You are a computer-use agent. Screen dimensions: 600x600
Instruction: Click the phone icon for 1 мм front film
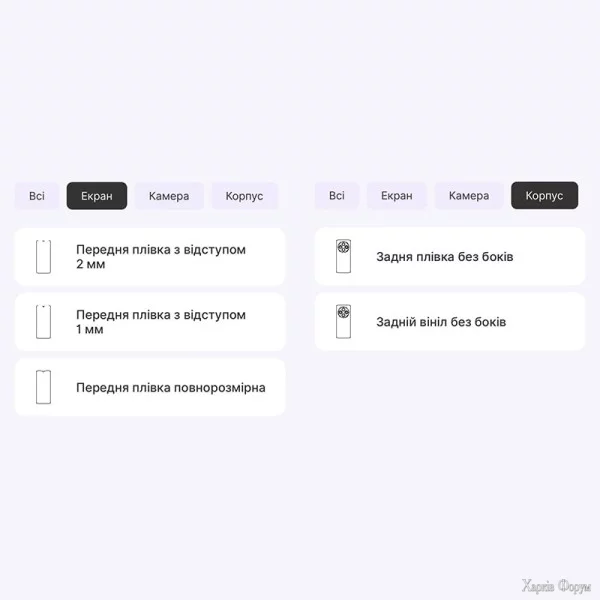tap(43, 322)
